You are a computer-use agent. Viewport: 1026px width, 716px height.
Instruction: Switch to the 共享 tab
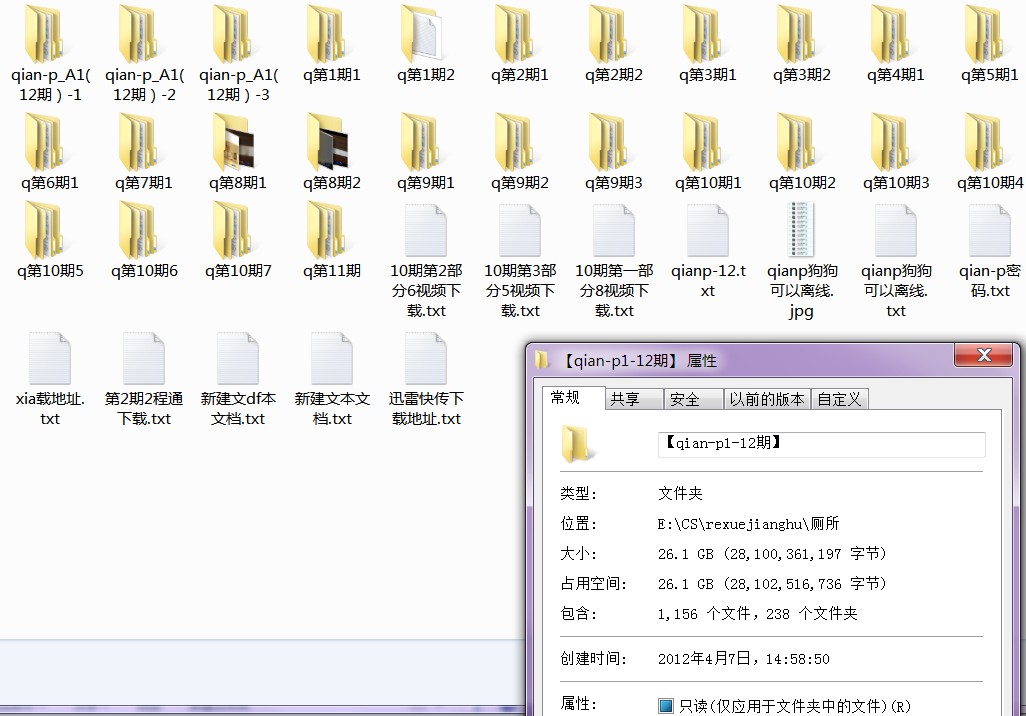[625, 399]
